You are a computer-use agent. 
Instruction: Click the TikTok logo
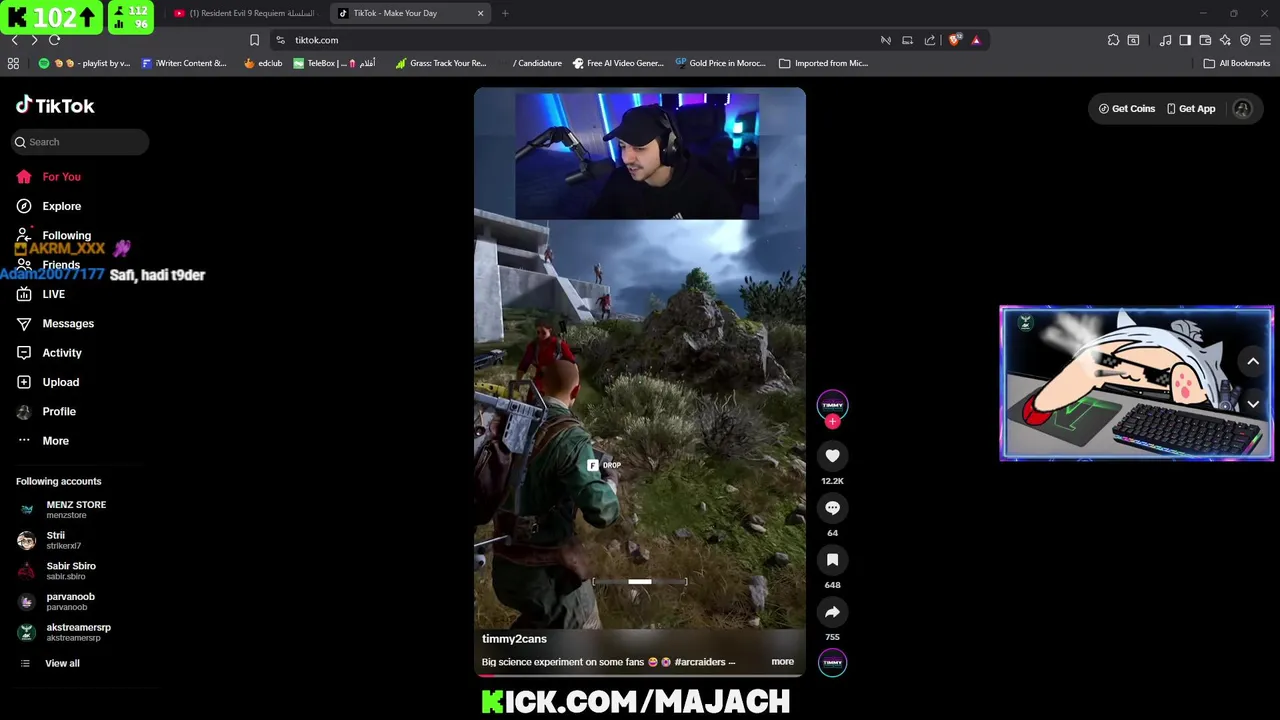[x=55, y=105]
